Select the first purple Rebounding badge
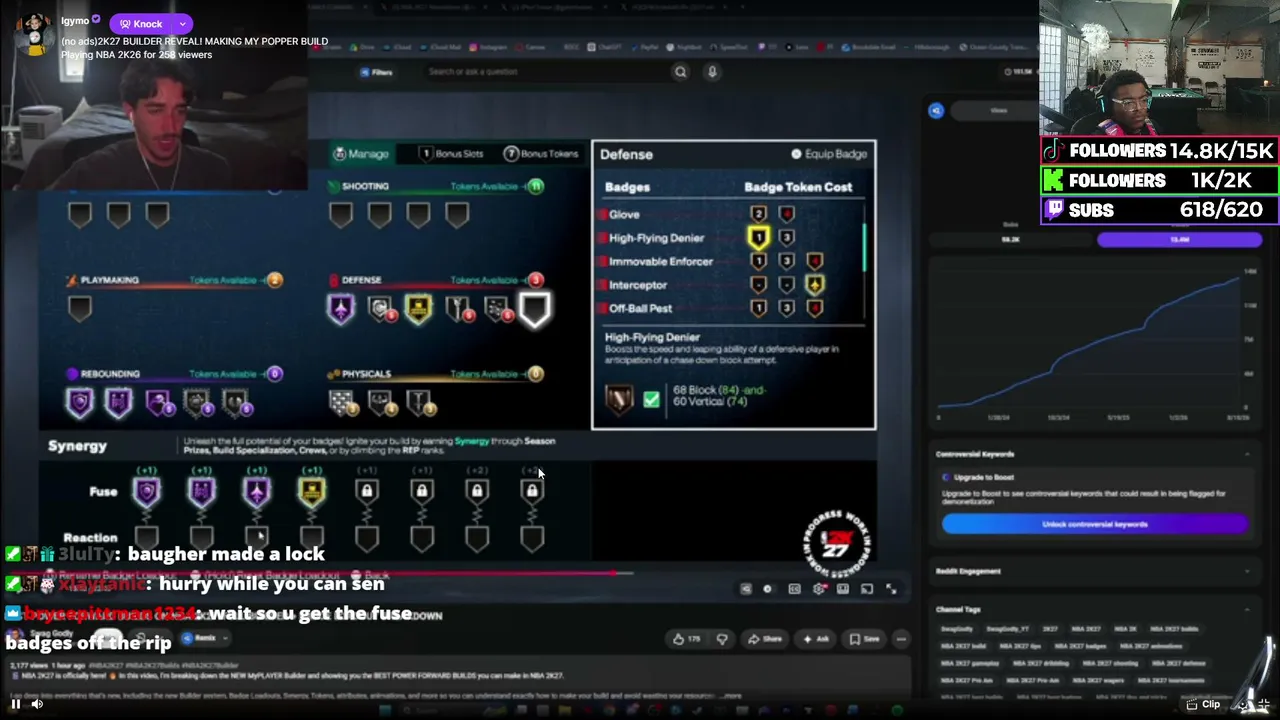Image resolution: width=1280 pixels, height=720 pixels. pyautogui.click(x=80, y=403)
